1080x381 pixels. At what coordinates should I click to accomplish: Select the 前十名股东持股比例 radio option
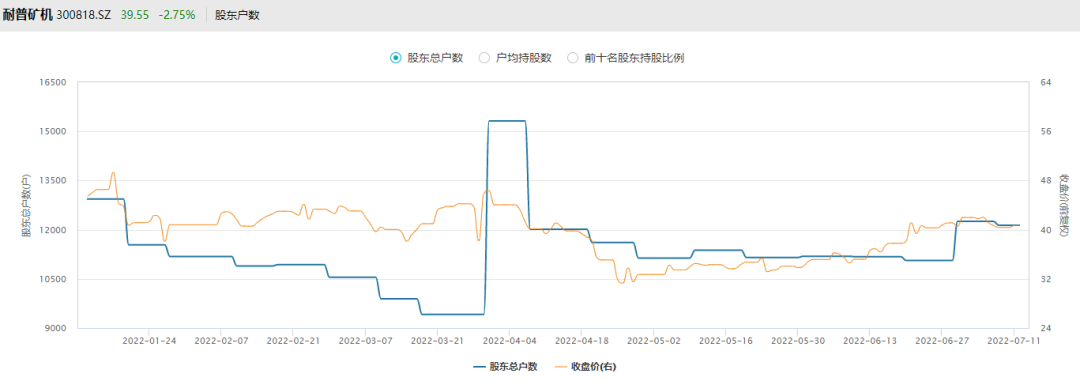point(572,58)
